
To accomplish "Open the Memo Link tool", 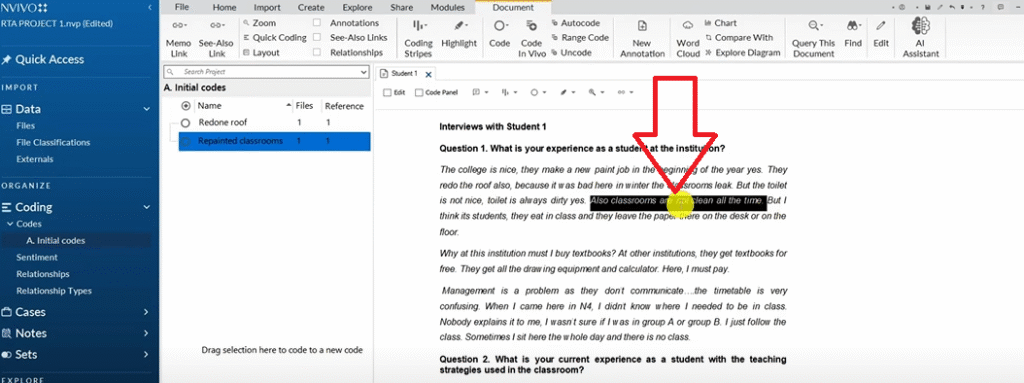I will (x=178, y=38).
